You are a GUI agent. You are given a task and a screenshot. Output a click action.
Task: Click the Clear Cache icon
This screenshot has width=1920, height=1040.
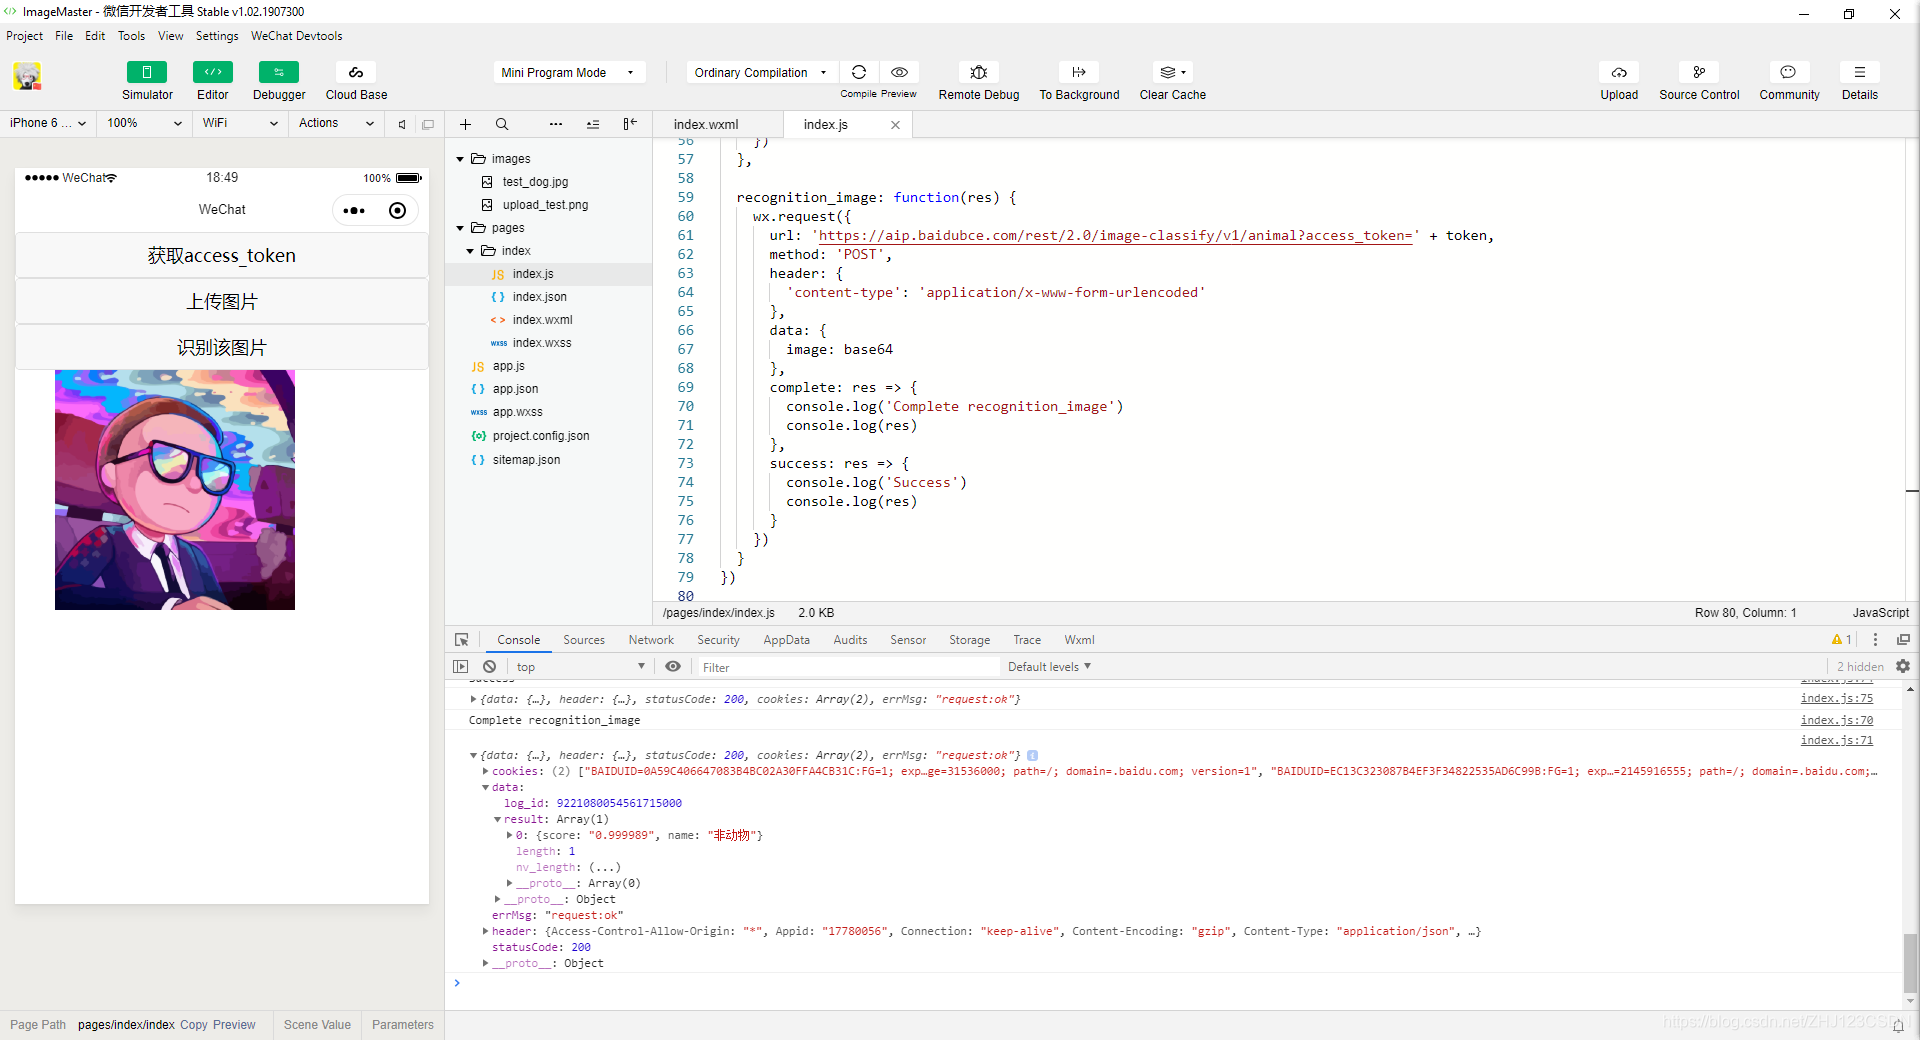tap(1173, 72)
